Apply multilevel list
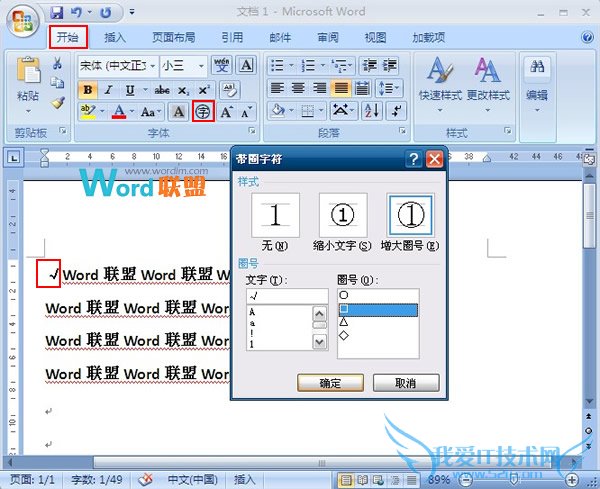 click(x=339, y=65)
